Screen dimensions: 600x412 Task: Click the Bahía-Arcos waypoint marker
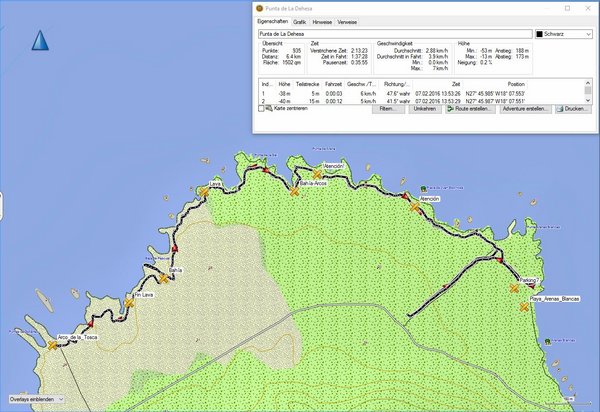coord(295,192)
